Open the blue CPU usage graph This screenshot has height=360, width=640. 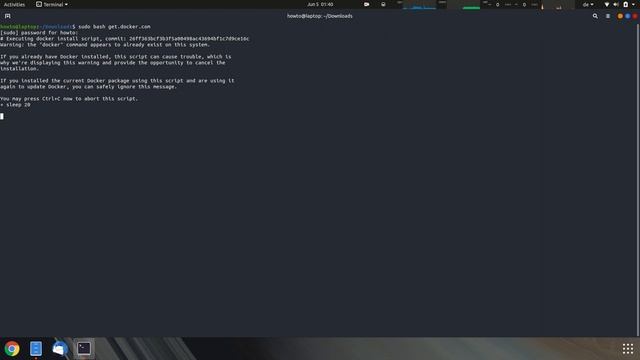420,4
